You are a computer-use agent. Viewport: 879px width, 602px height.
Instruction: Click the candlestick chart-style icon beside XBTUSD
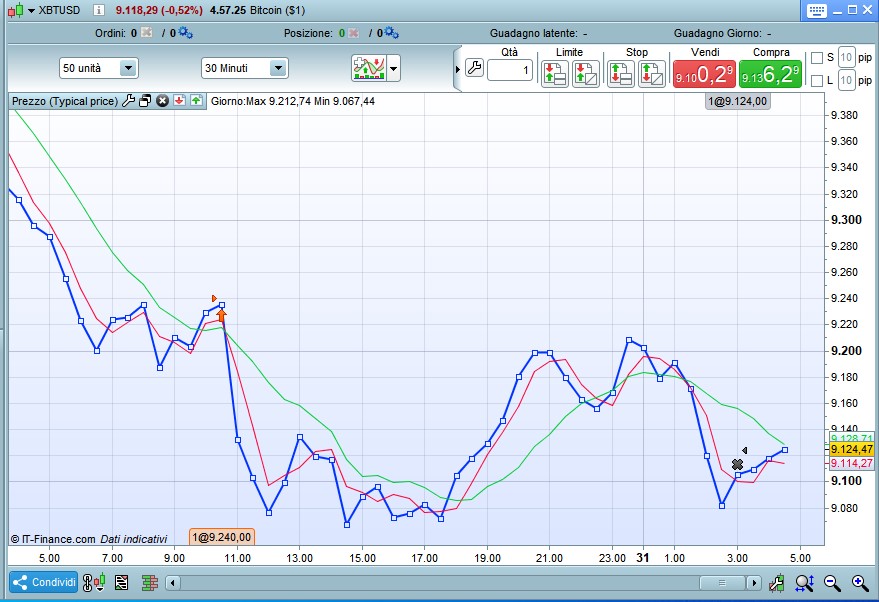16,10
